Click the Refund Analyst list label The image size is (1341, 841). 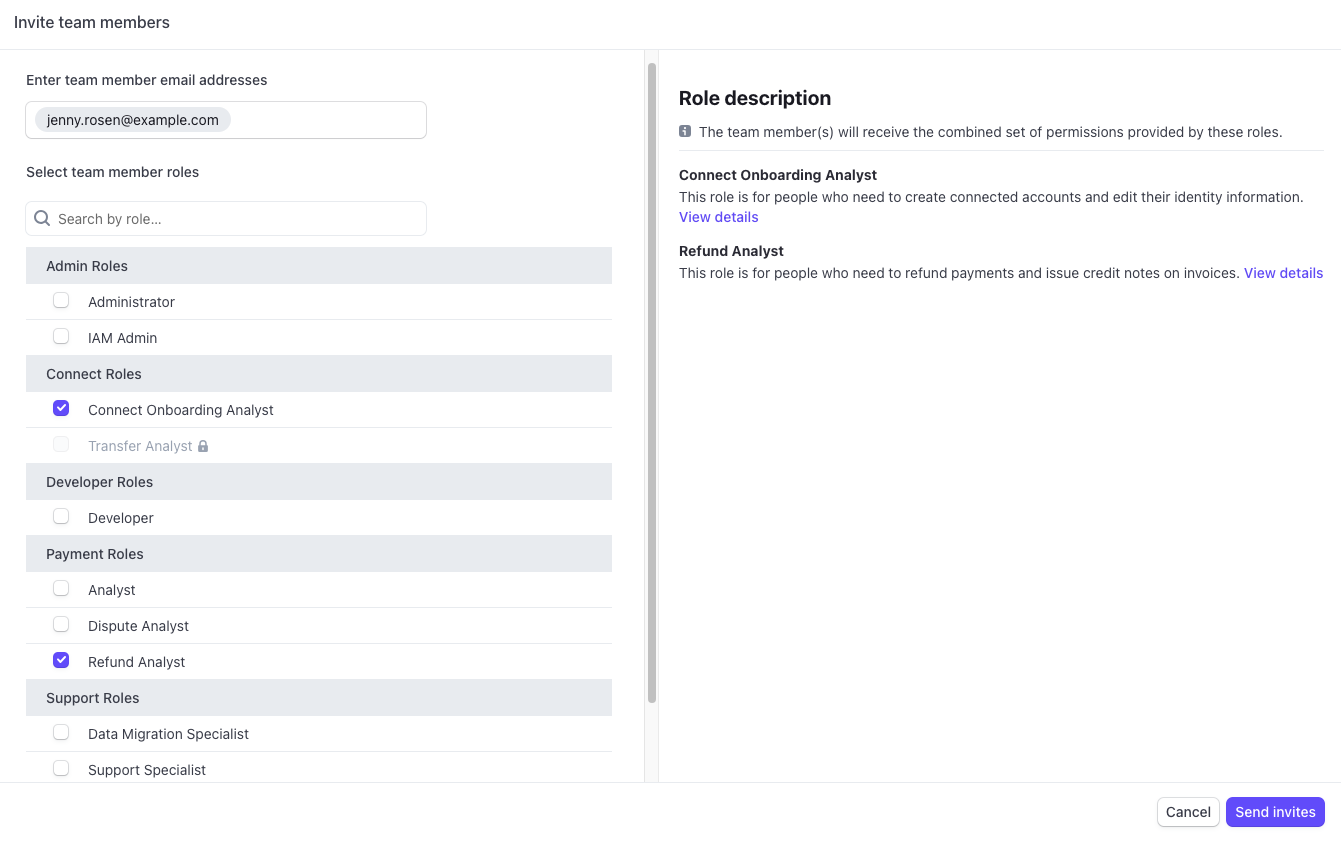[x=137, y=662]
